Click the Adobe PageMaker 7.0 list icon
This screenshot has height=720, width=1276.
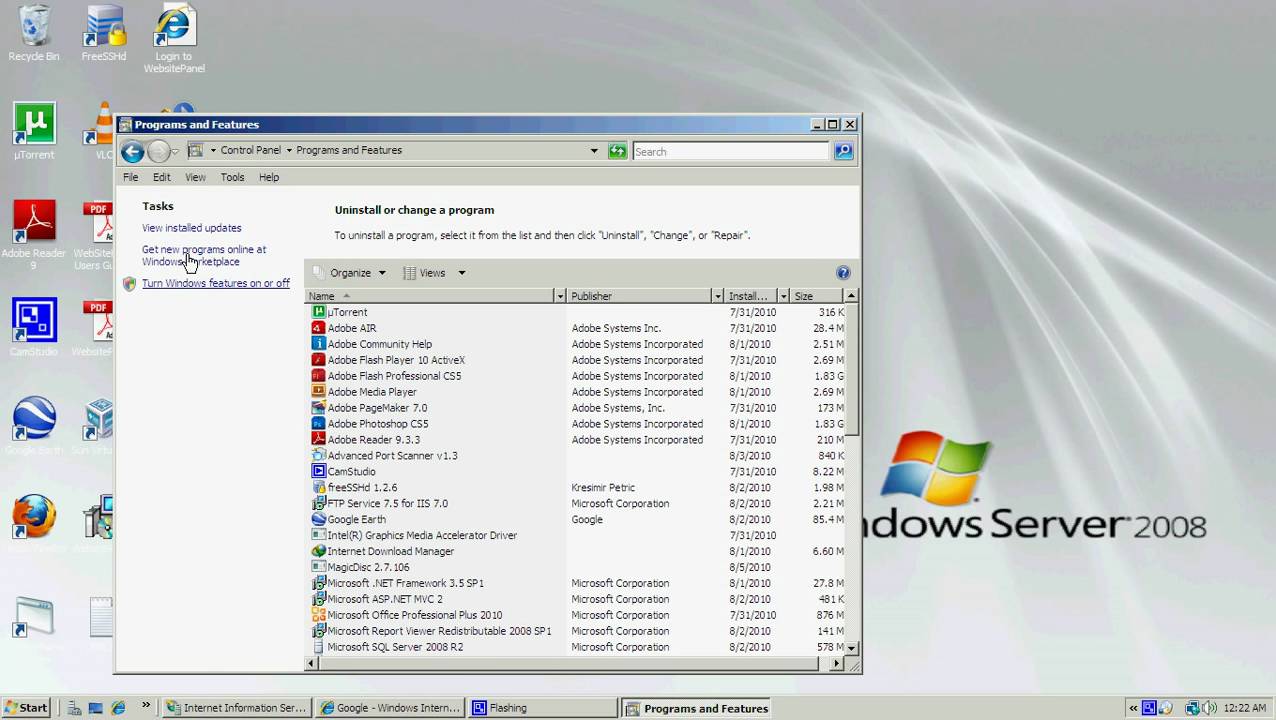point(319,408)
